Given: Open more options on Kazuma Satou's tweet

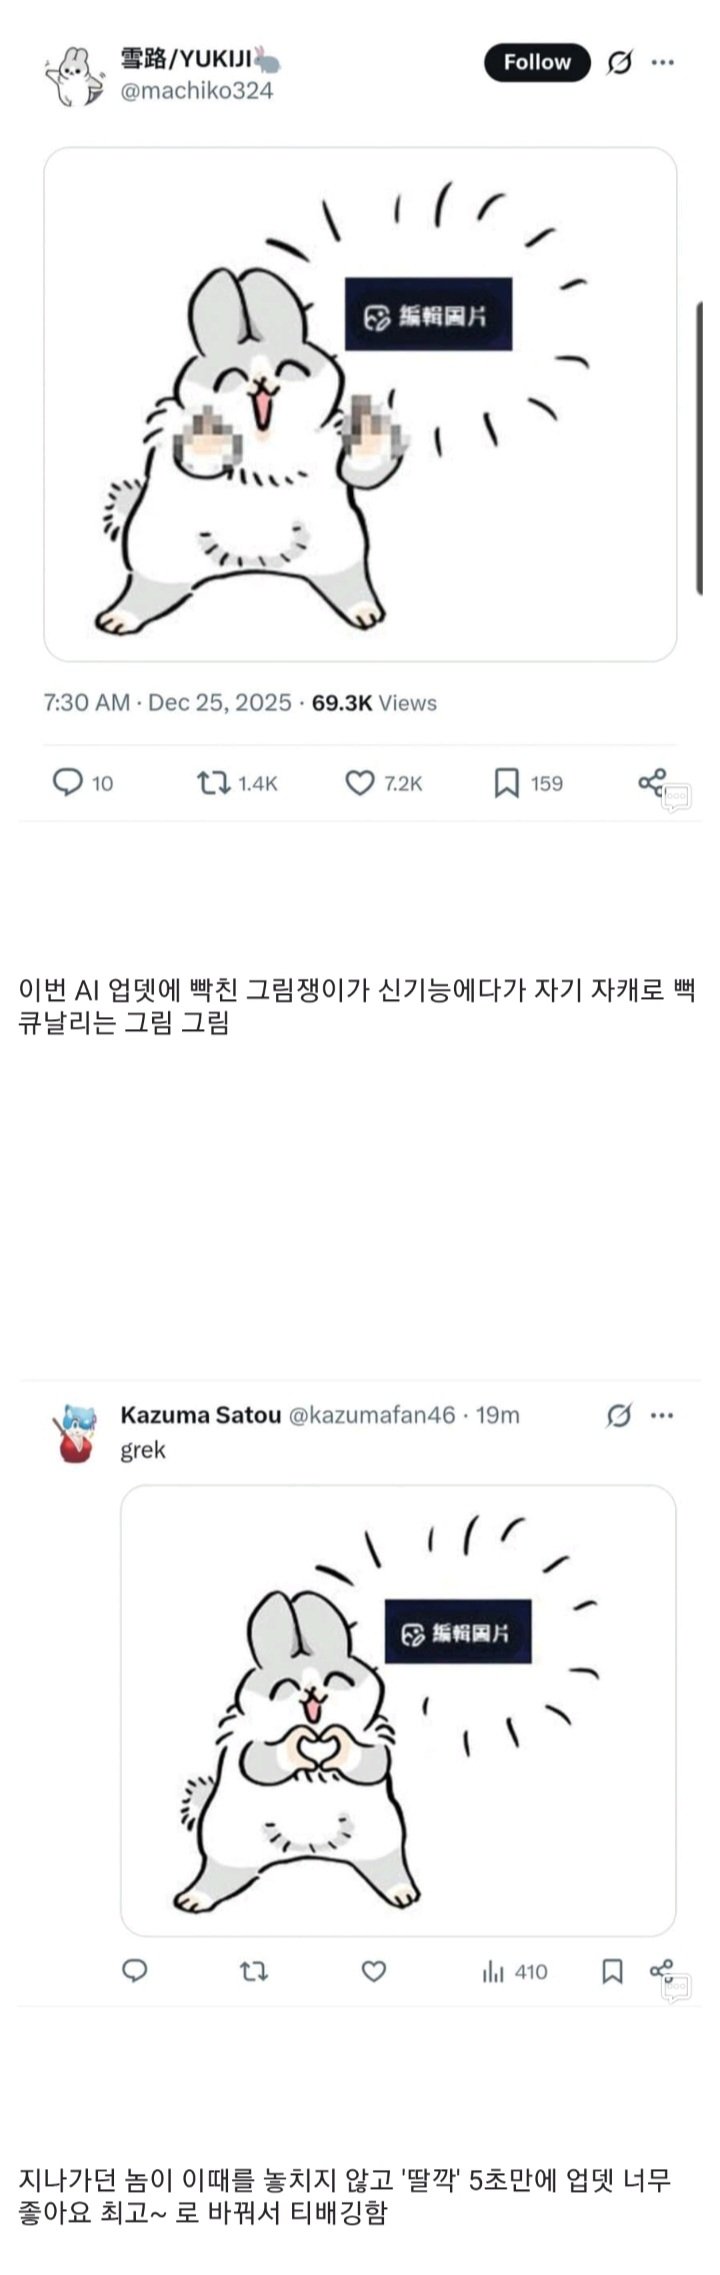Looking at the screenshot, I should [662, 1414].
